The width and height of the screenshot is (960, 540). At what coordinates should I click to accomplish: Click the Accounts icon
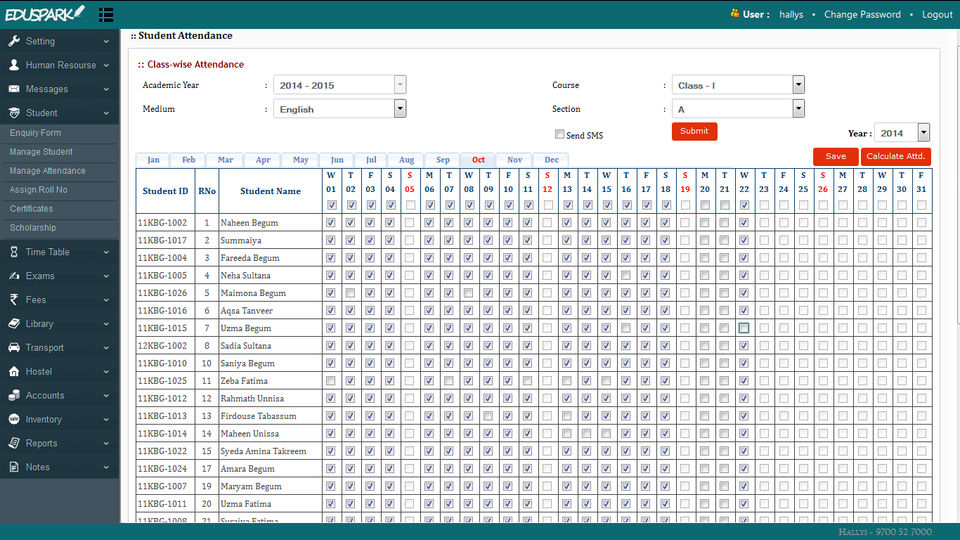coord(14,395)
